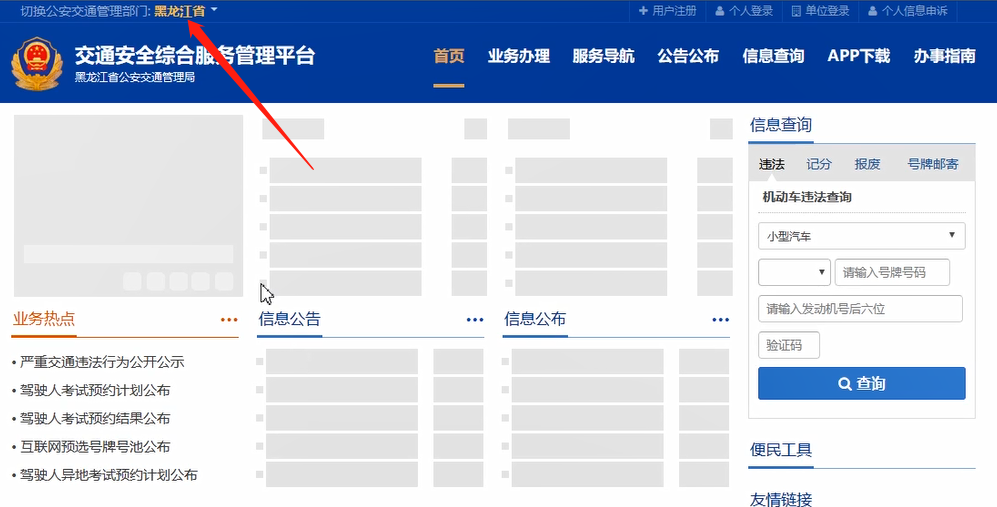
Task: Open the 公告公布 menu
Action: (688, 56)
